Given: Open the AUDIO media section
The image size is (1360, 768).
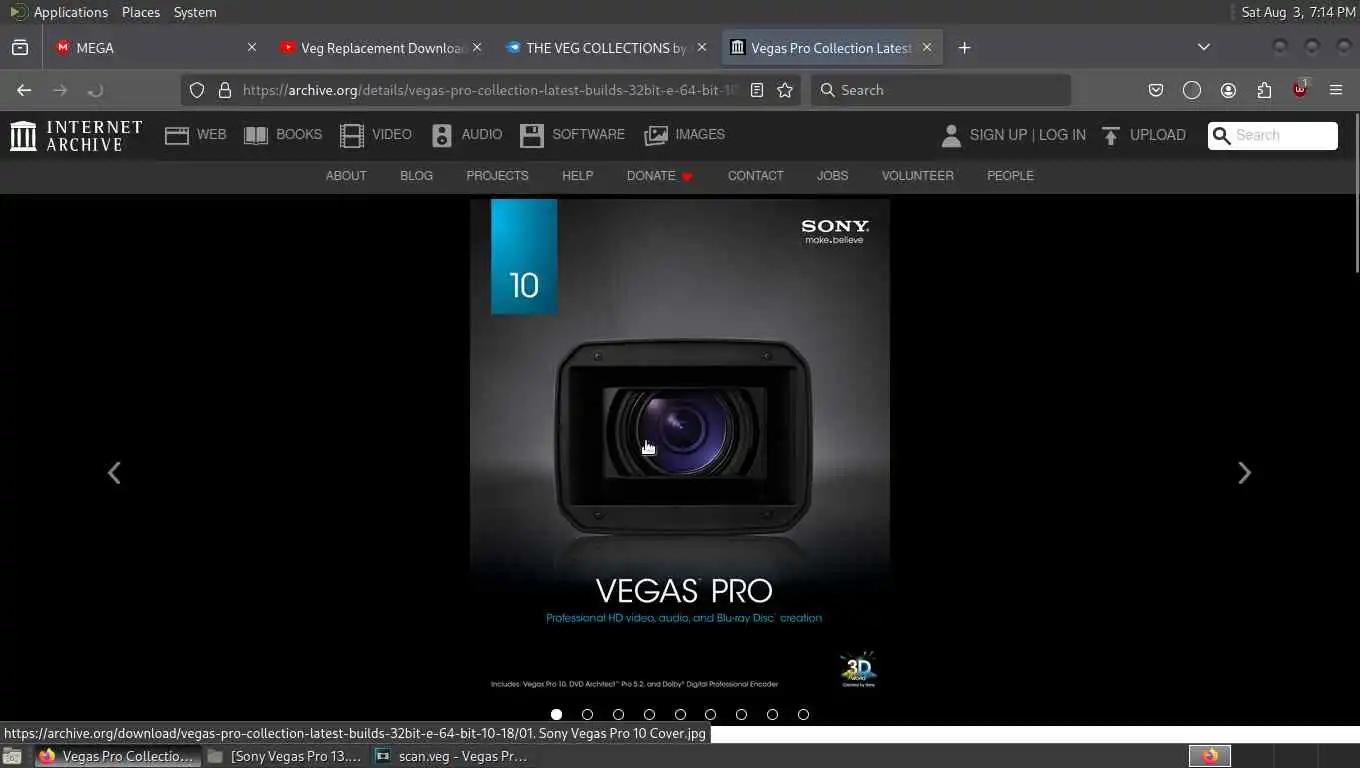Looking at the screenshot, I should pyautogui.click(x=467, y=135).
